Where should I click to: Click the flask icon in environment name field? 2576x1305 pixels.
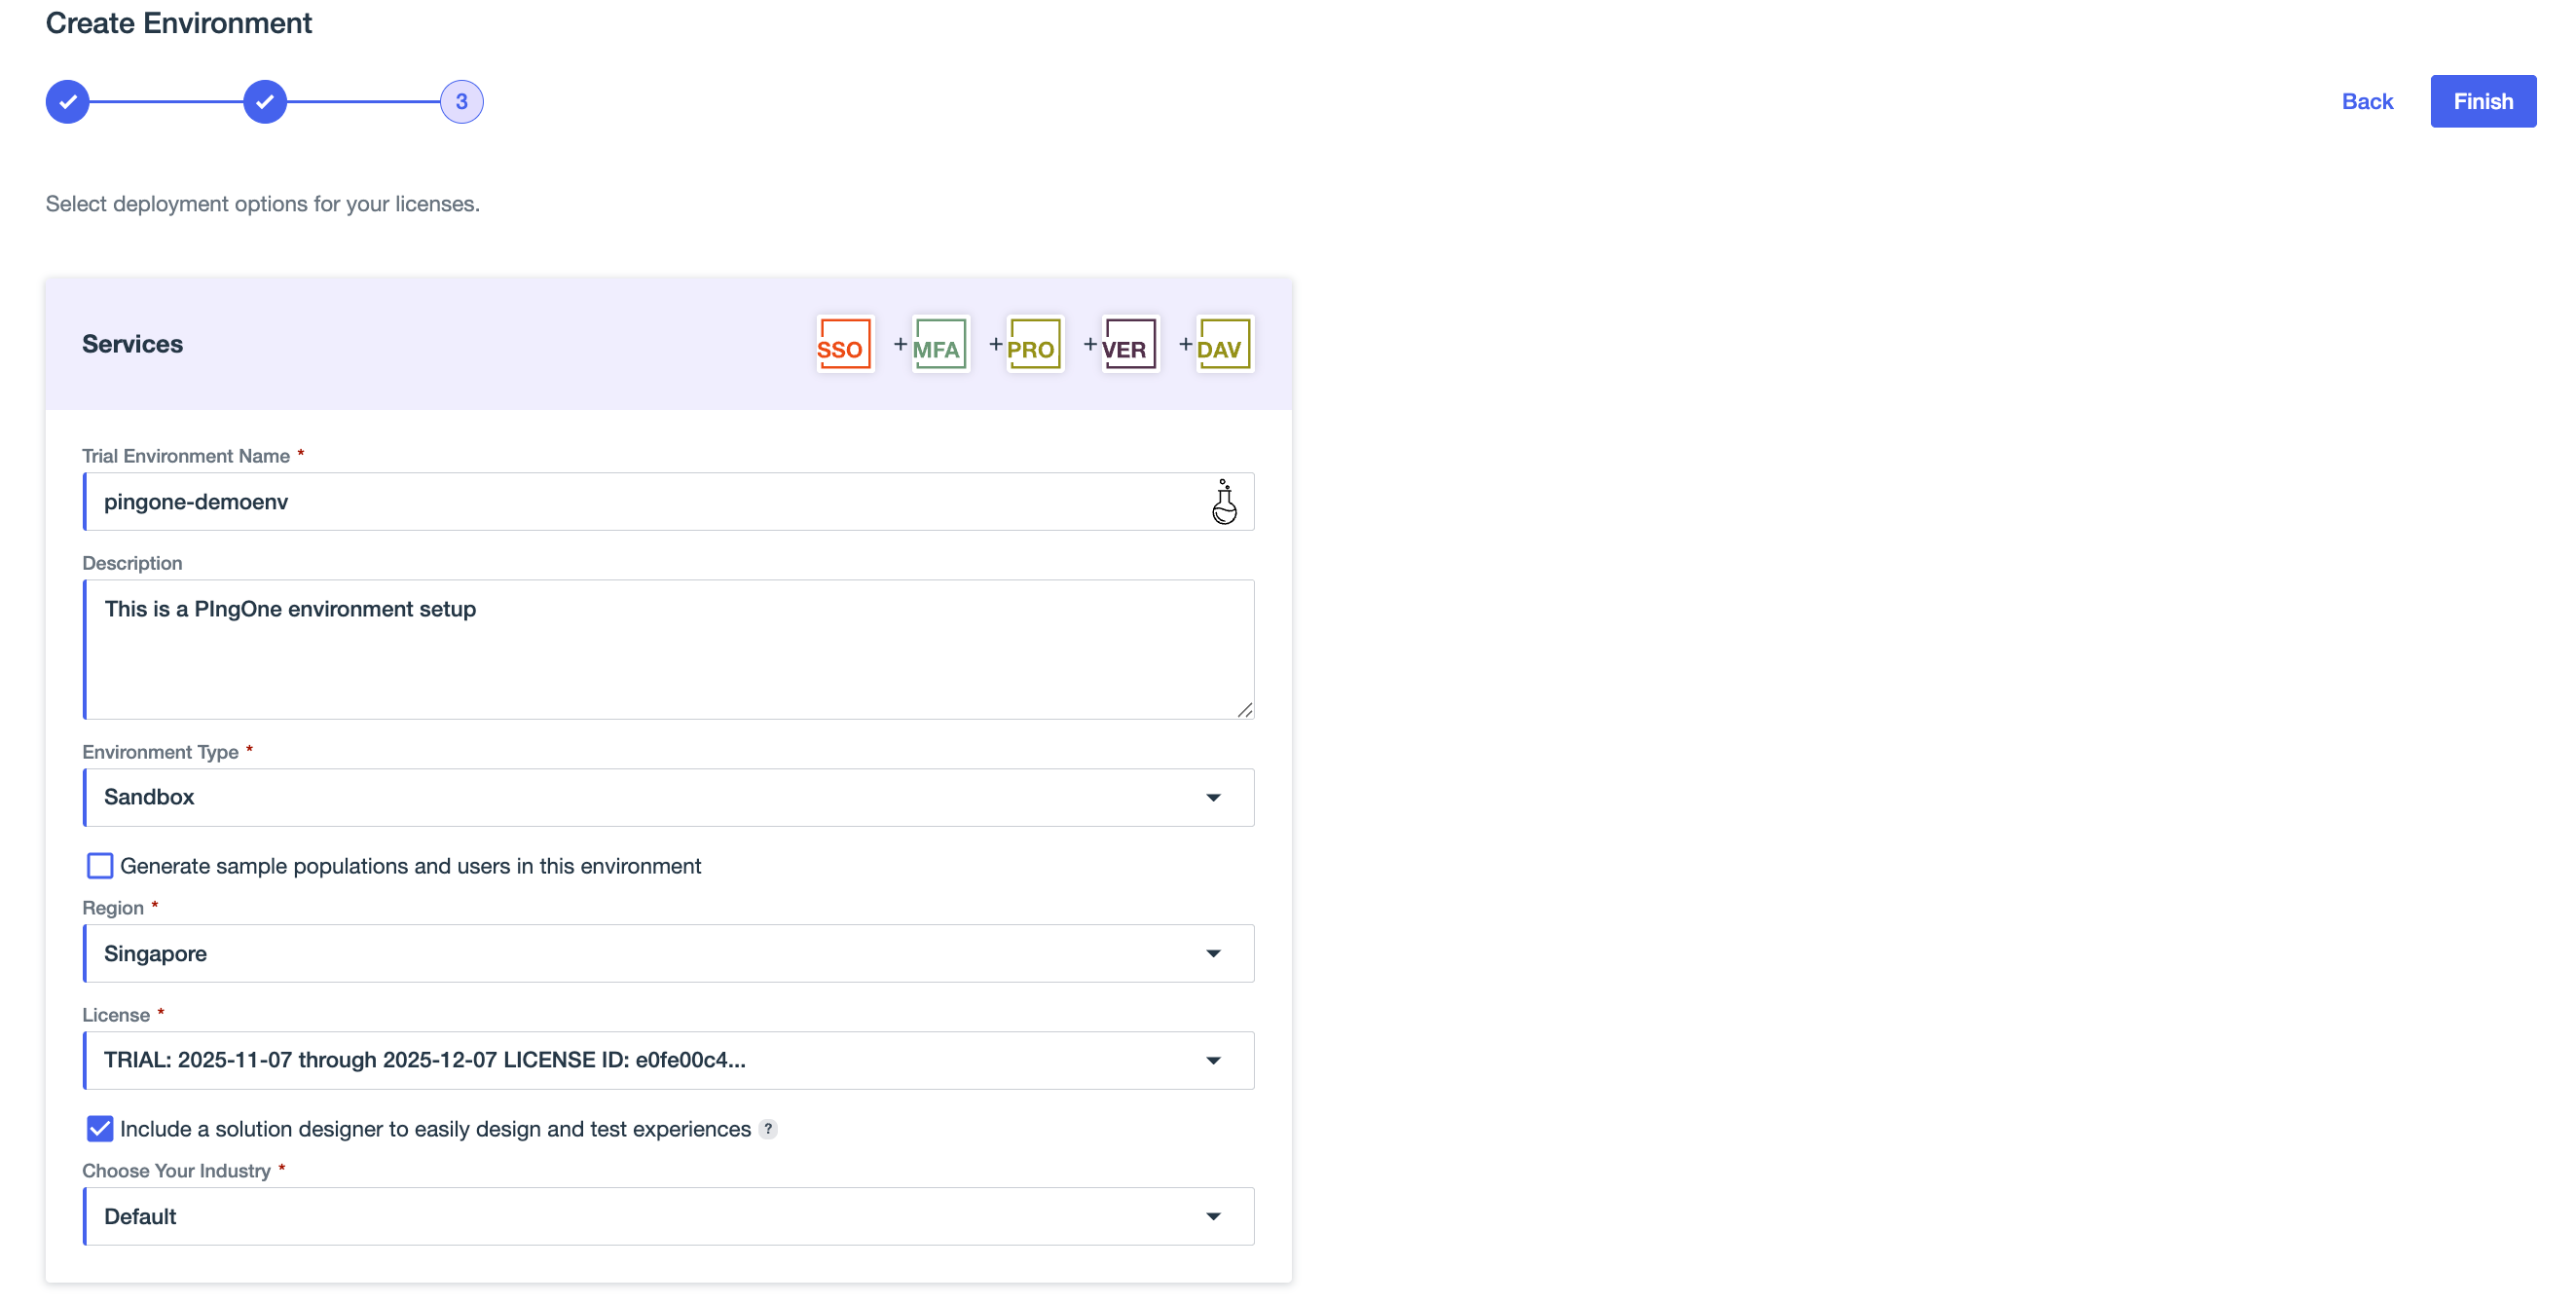click(x=1223, y=502)
